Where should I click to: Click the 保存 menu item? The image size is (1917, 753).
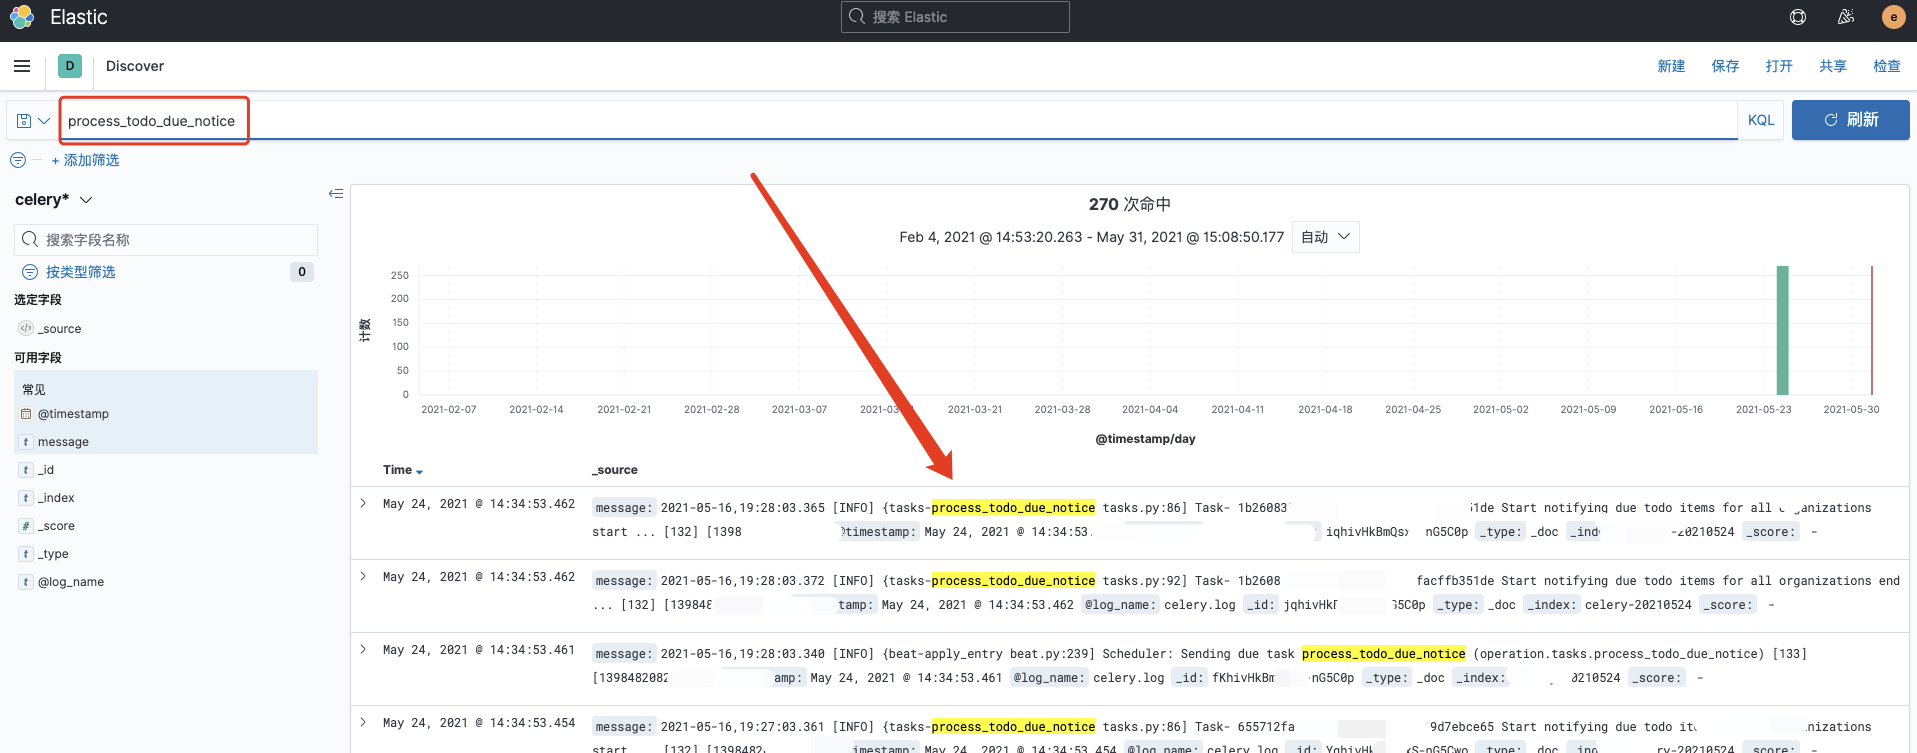tap(1725, 66)
